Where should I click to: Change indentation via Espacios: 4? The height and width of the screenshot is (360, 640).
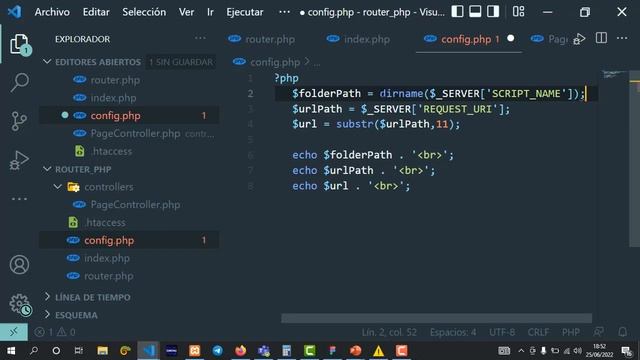coord(453,332)
